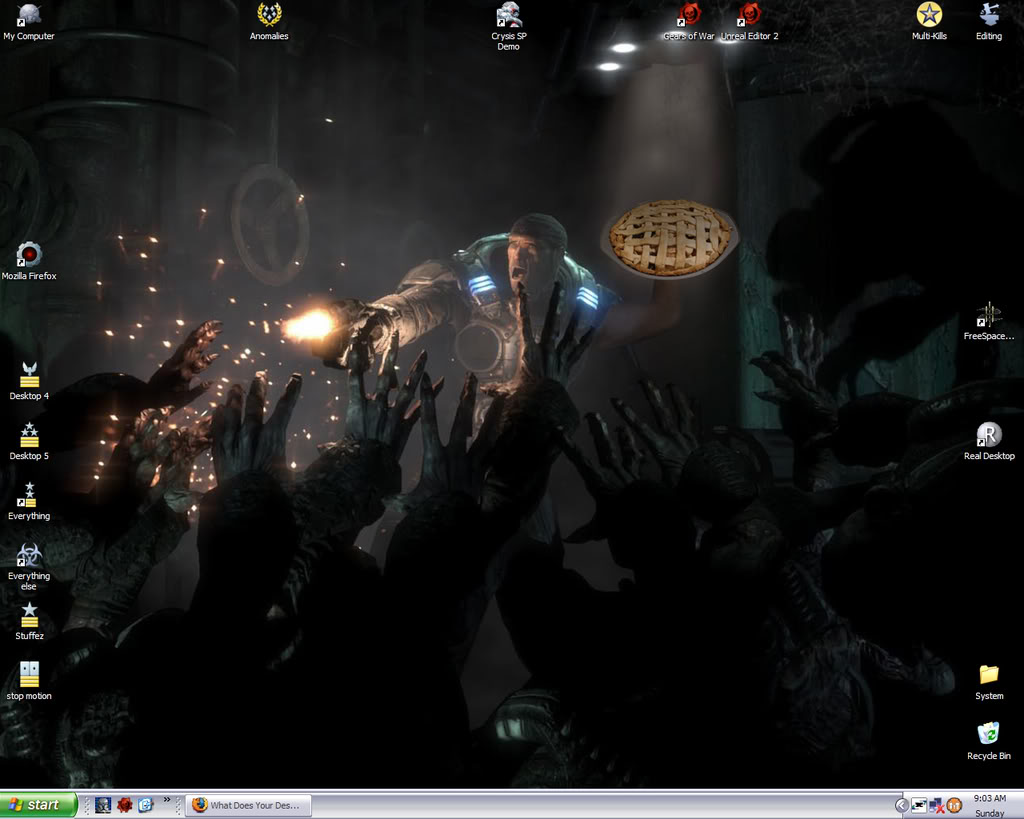Viewport: 1024px width, 819px height.
Task: Click the 9:03 AM clock
Action: coord(989,798)
